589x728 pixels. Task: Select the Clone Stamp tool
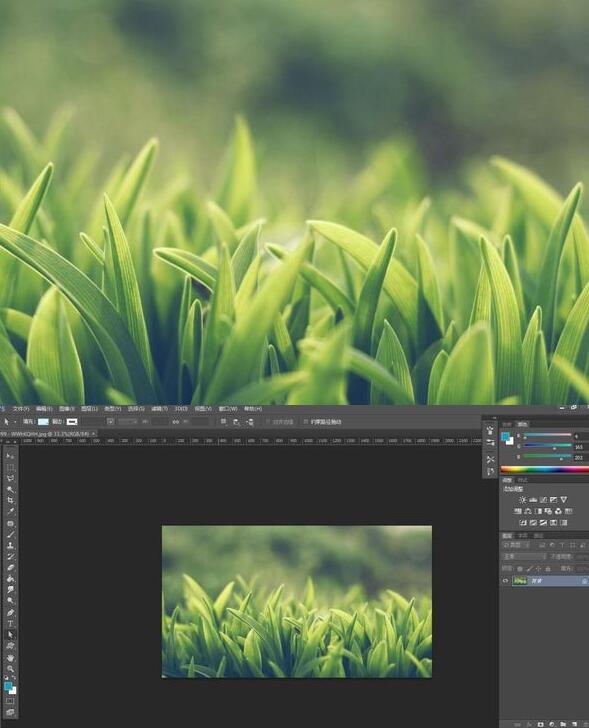[10, 545]
